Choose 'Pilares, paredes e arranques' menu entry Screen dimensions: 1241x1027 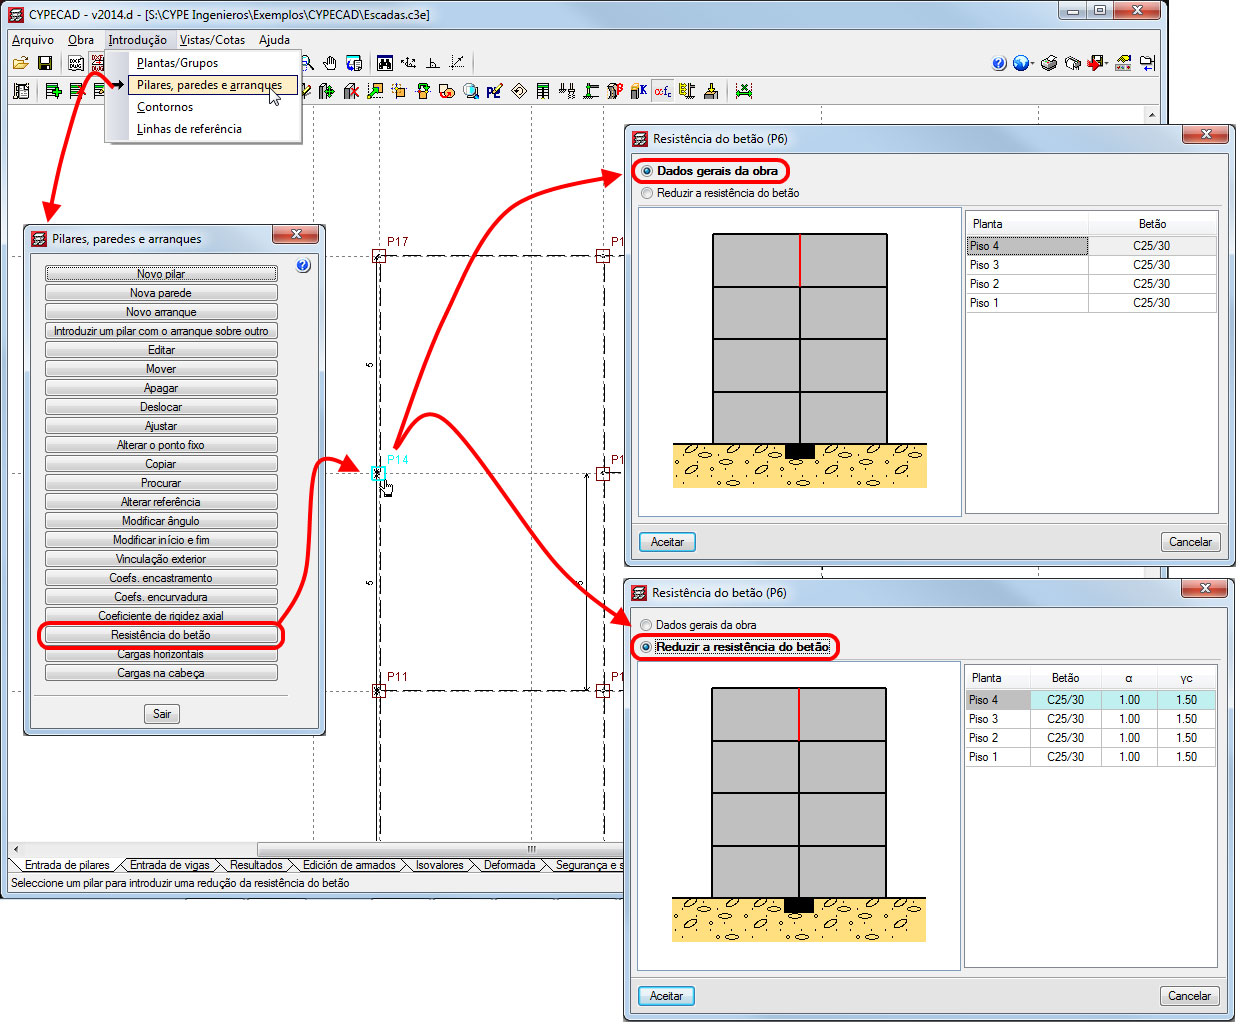click(x=211, y=85)
